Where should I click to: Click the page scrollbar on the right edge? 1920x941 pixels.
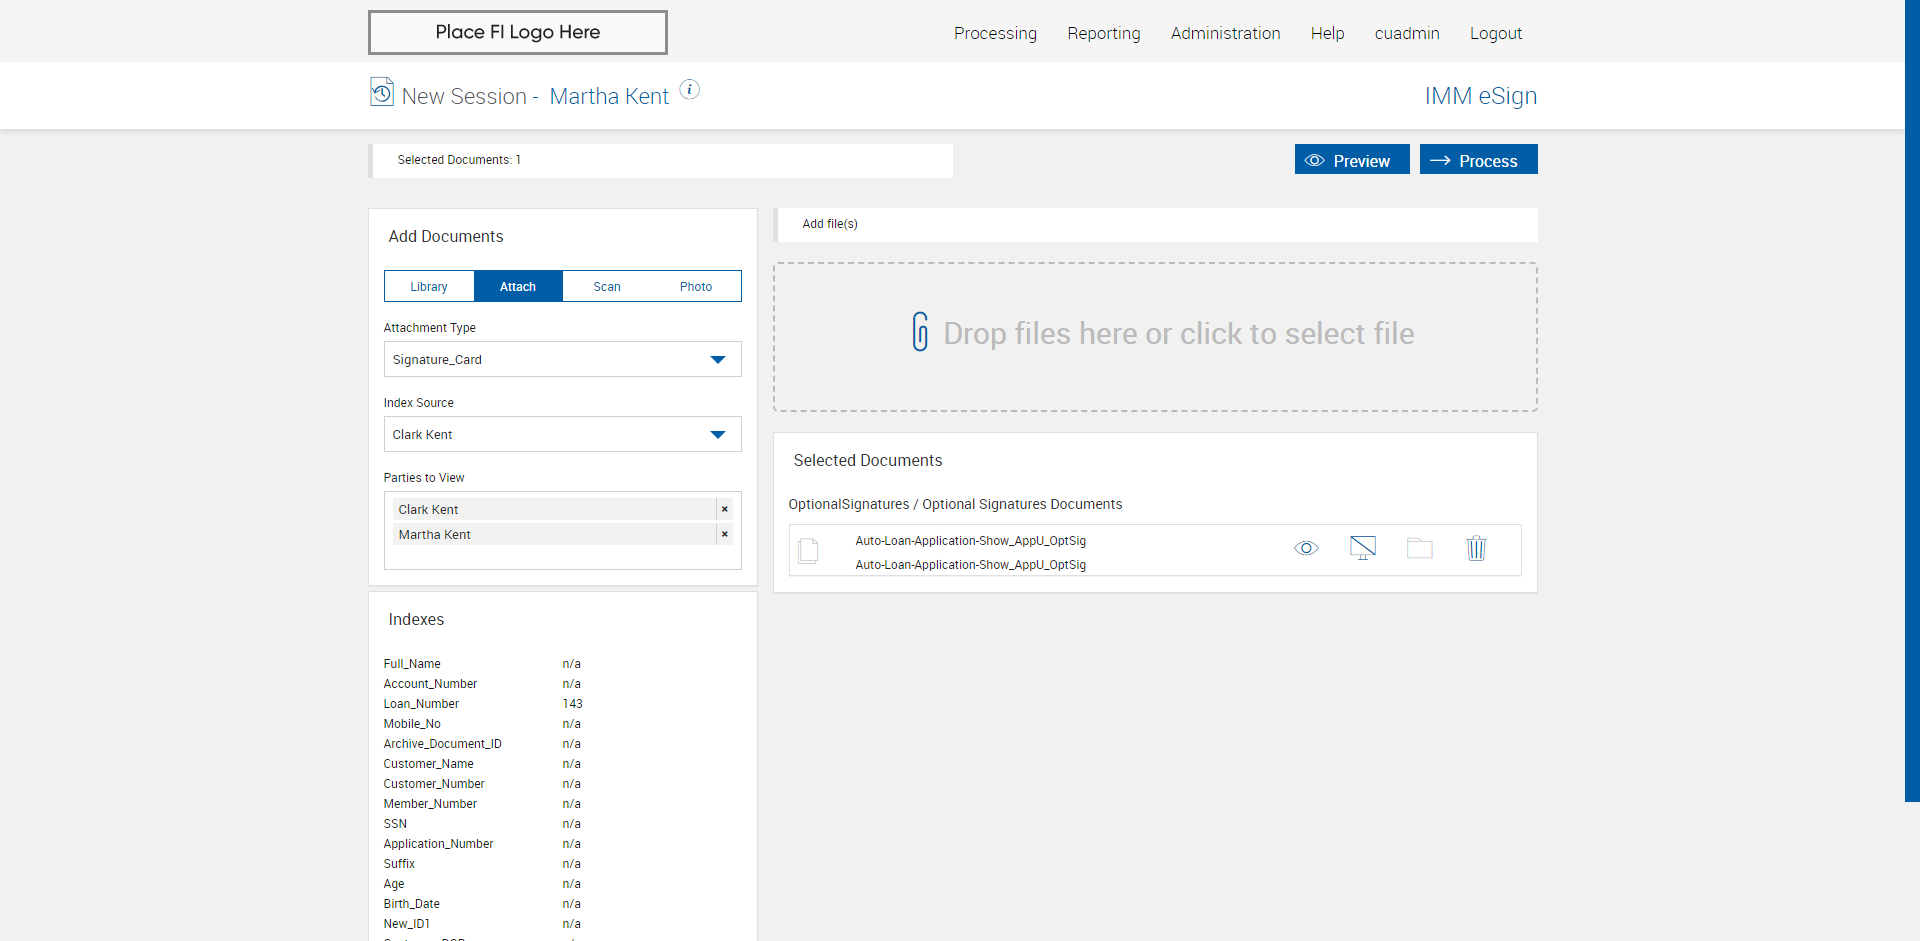pos(1912,400)
